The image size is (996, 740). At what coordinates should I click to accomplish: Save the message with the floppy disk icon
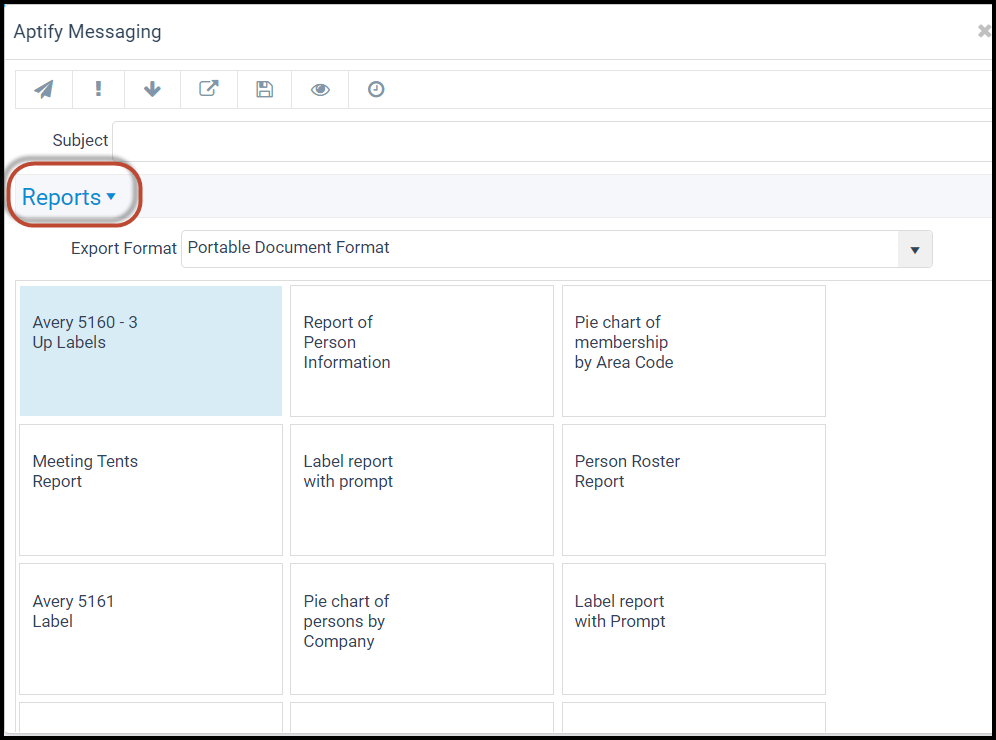[264, 90]
